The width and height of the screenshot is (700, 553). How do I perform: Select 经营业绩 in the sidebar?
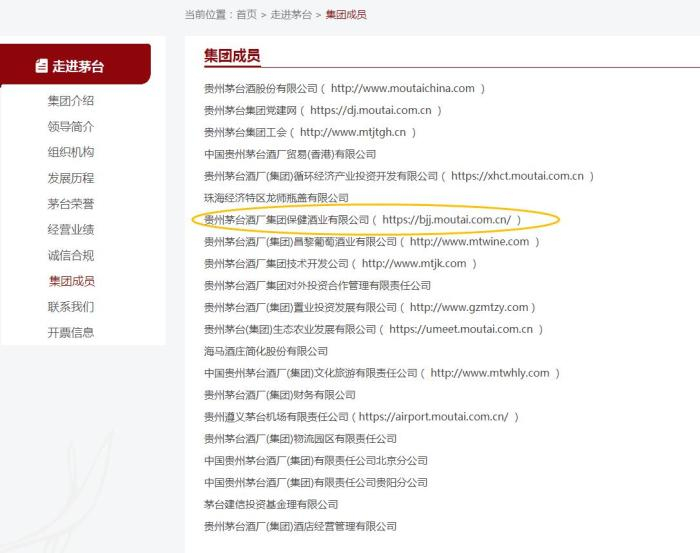tap(71, 230)
